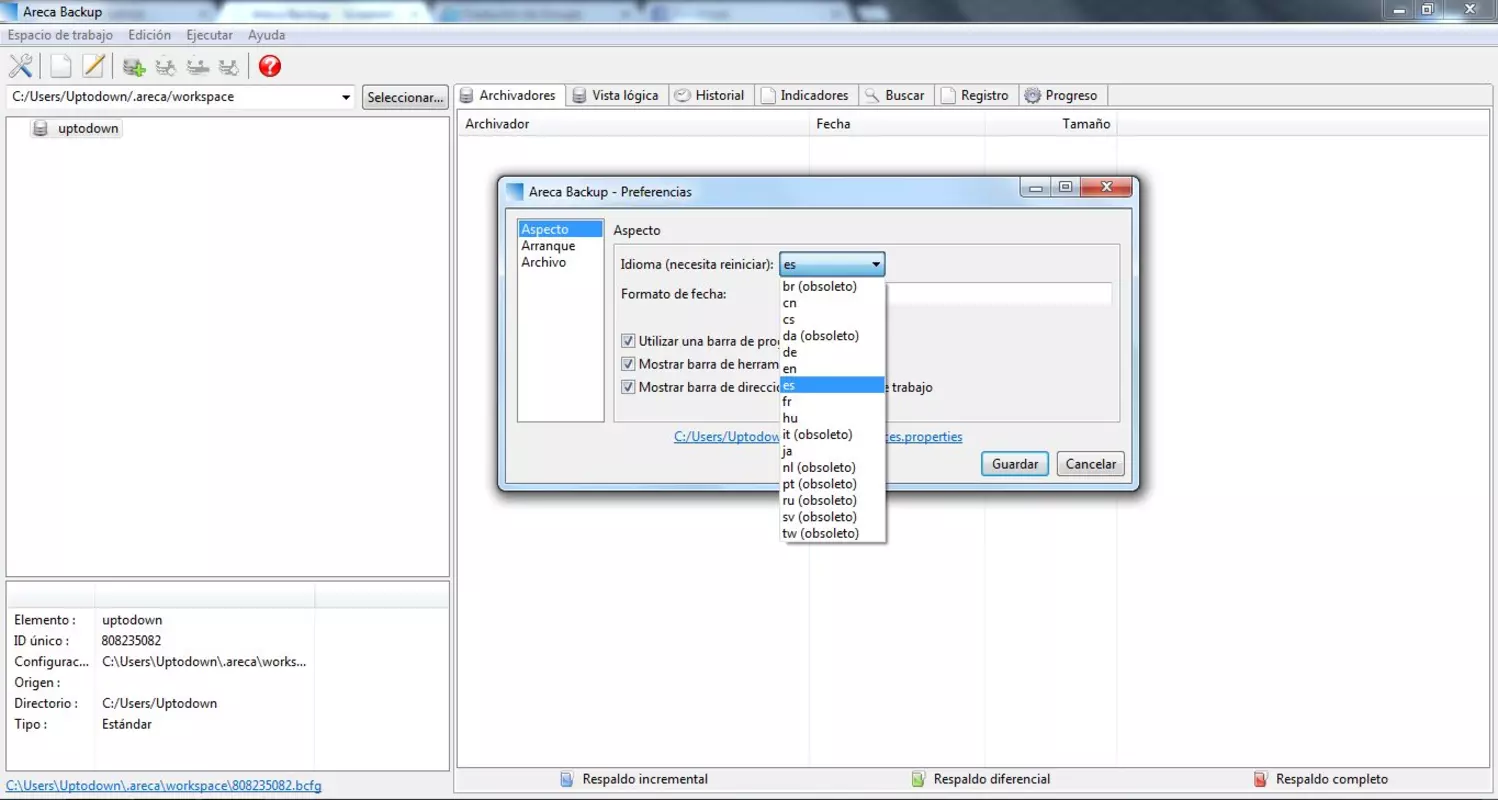The height and width of the screenshot is (800, 1498).
Task: Click the page with pencil edit icon
Action: (93, 66)
